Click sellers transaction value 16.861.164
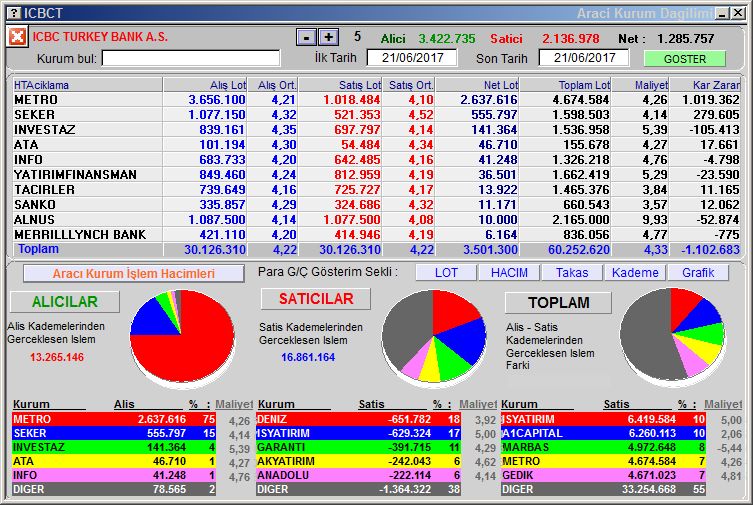 point(308,357)
